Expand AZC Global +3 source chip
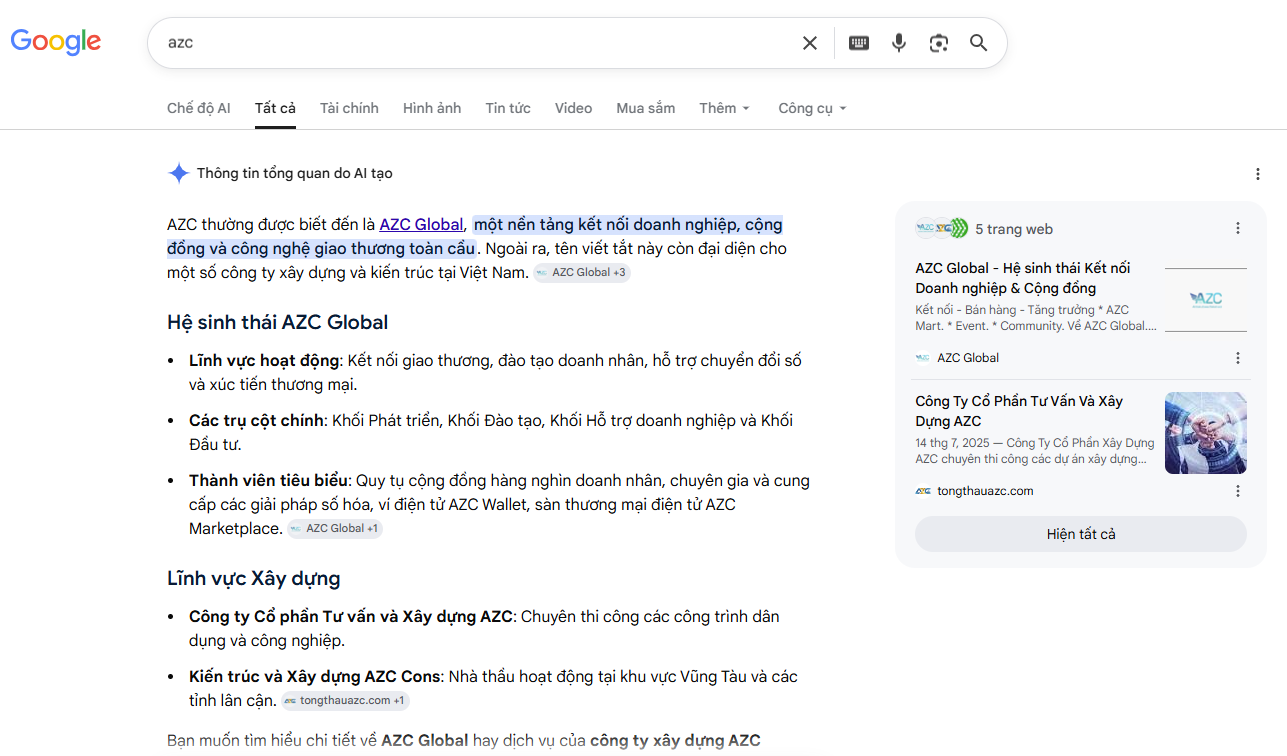 click(581, 272)
